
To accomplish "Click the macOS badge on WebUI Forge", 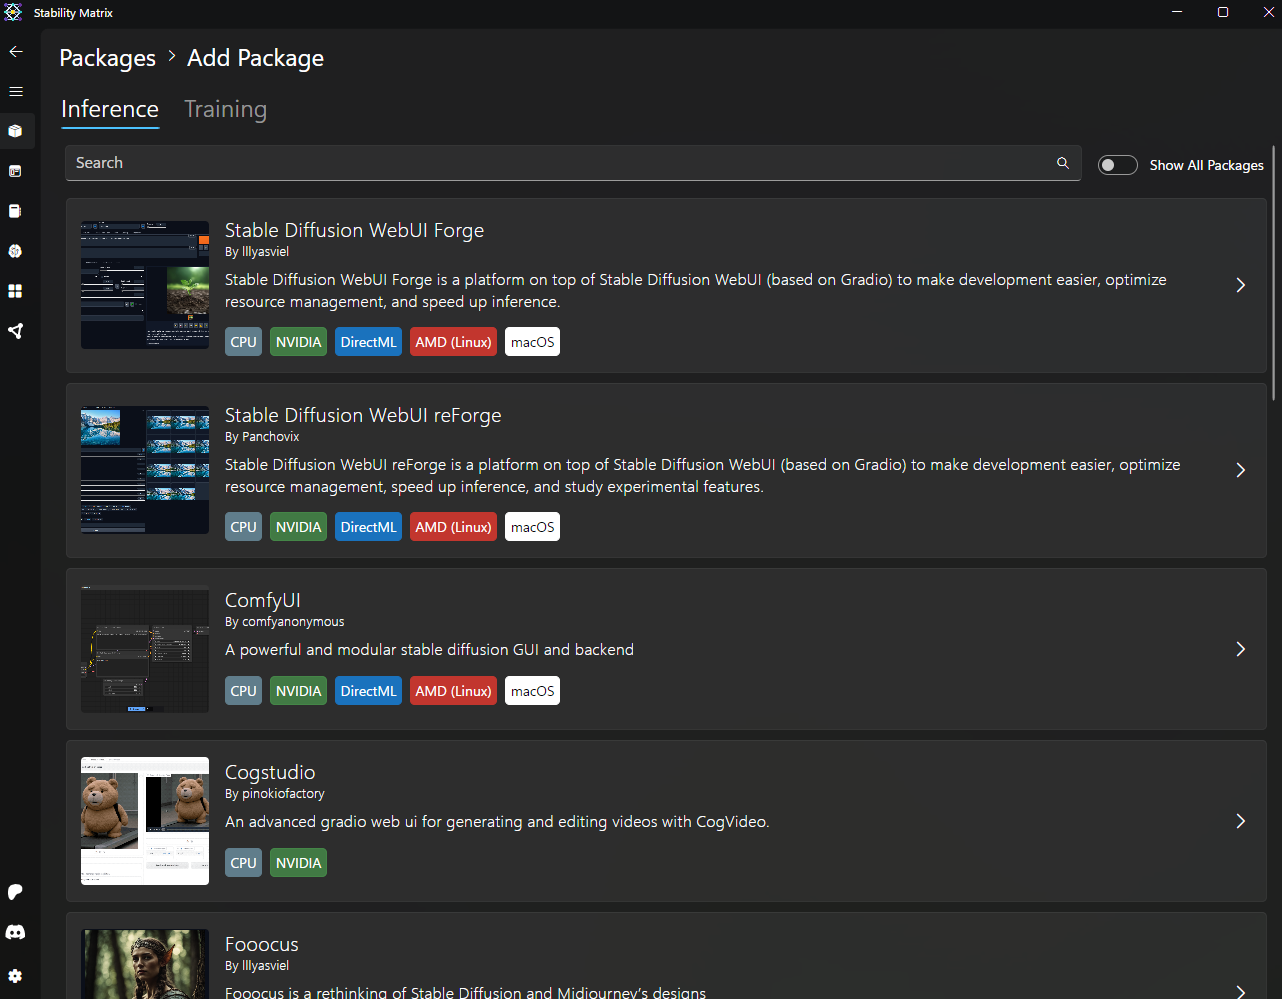I will 532,342.
